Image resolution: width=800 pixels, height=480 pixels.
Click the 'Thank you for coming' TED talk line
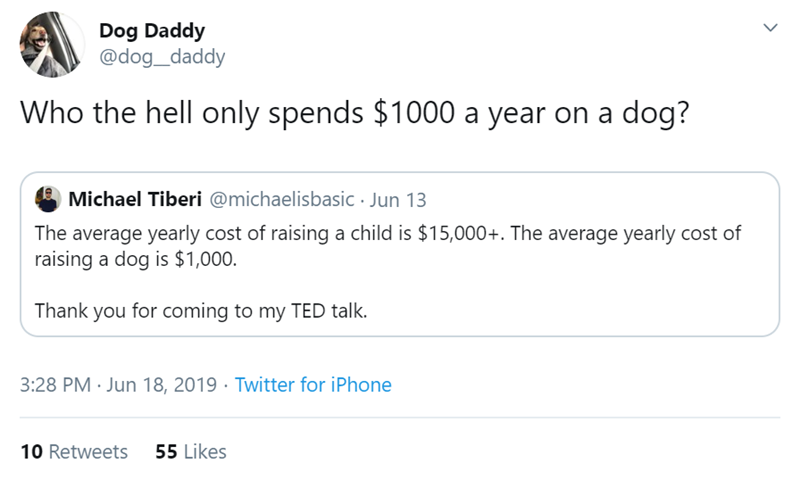(x=201, y=311)
